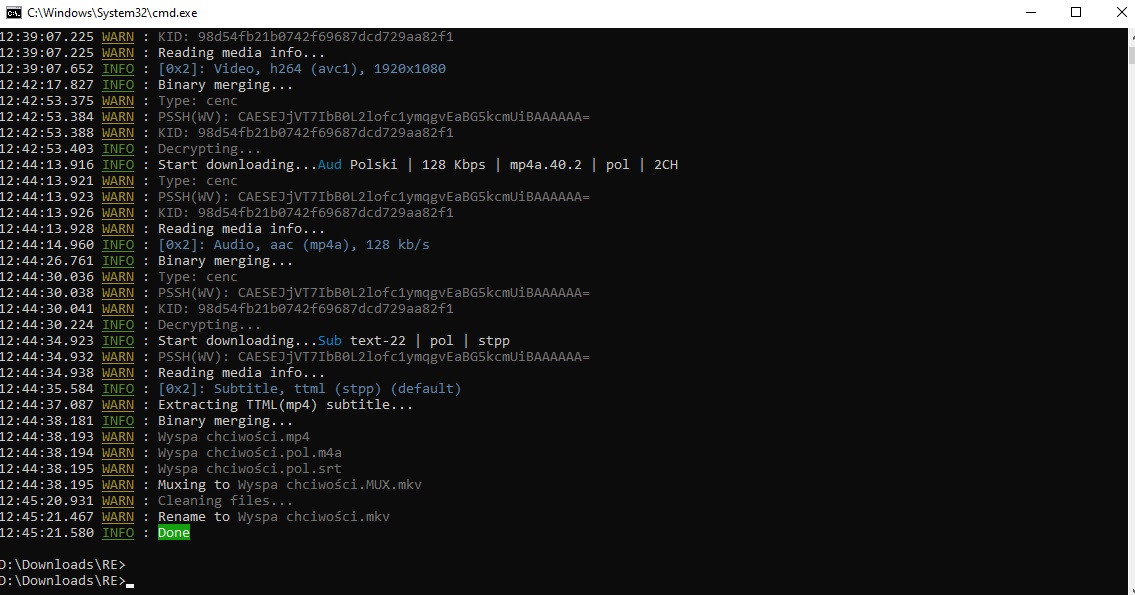The width and height of the screenshot is (1135, 595).
Task: Click the blue Sub label before text-22
Action: click(x=330, y=341)
